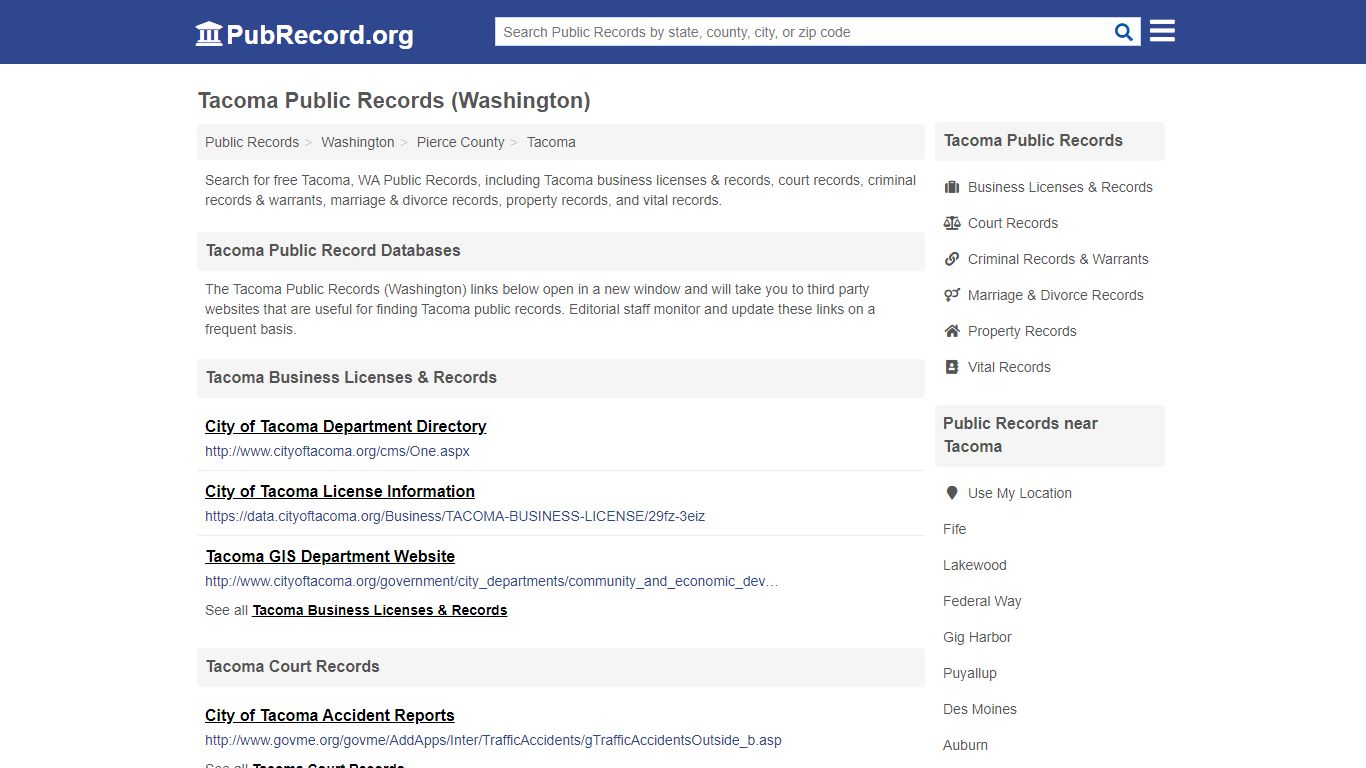1366x768 pixels.
Task: Go to Fife public records
Action: point(955,529)
